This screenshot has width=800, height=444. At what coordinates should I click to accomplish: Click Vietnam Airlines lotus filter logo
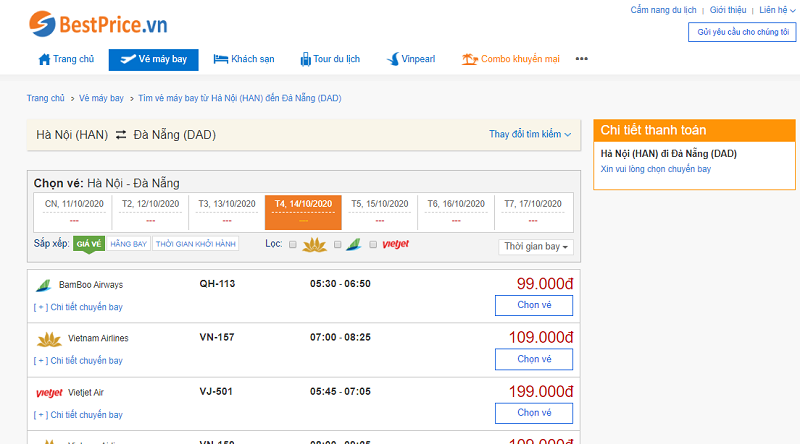pyautogui.click(x=314, y=244)
